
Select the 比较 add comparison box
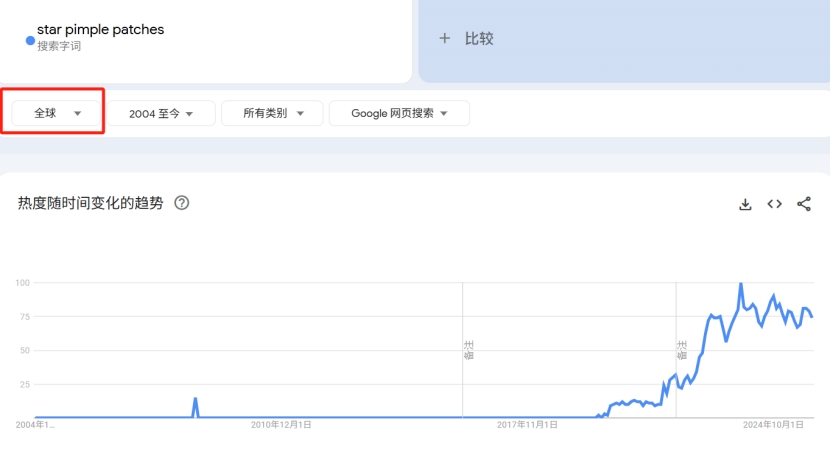(624, 40)
